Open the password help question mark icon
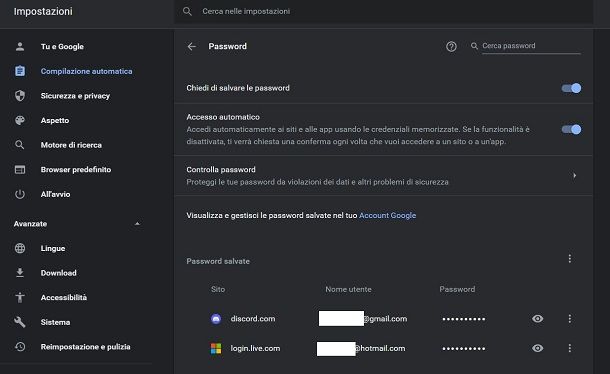610x374 pixels. pyautogui.click(x=451, y=47)
